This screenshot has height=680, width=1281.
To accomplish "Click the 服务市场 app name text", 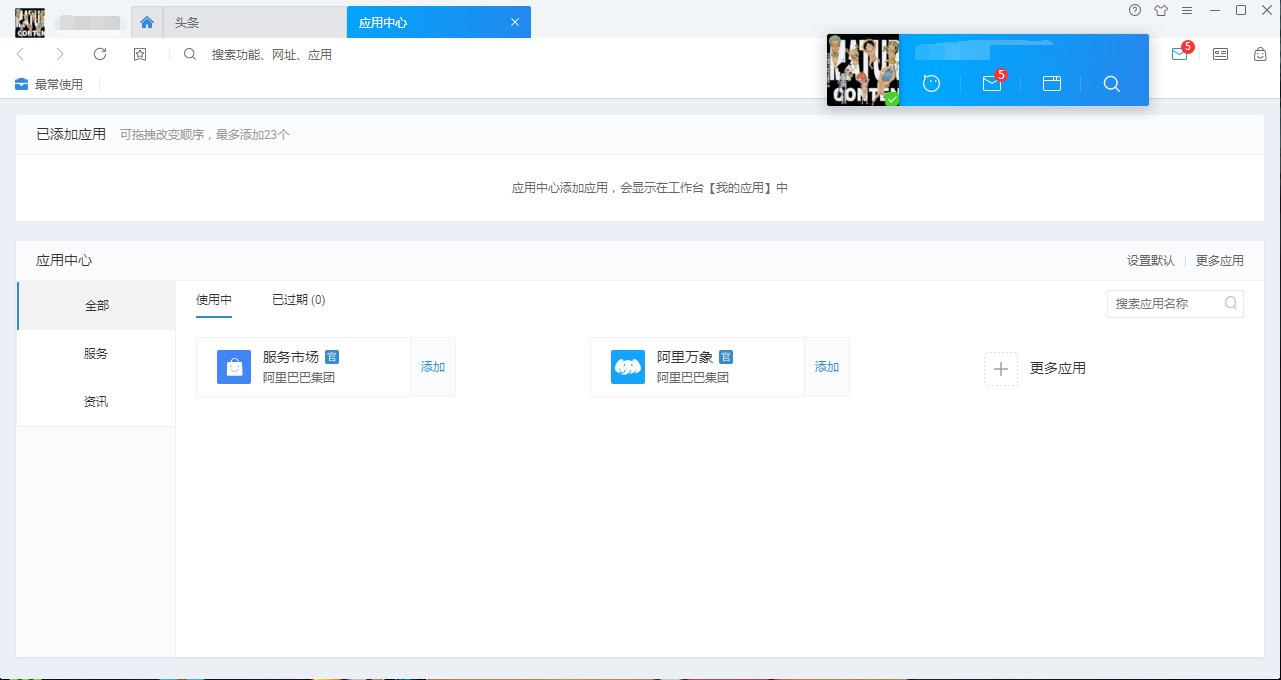I will 291,357.
